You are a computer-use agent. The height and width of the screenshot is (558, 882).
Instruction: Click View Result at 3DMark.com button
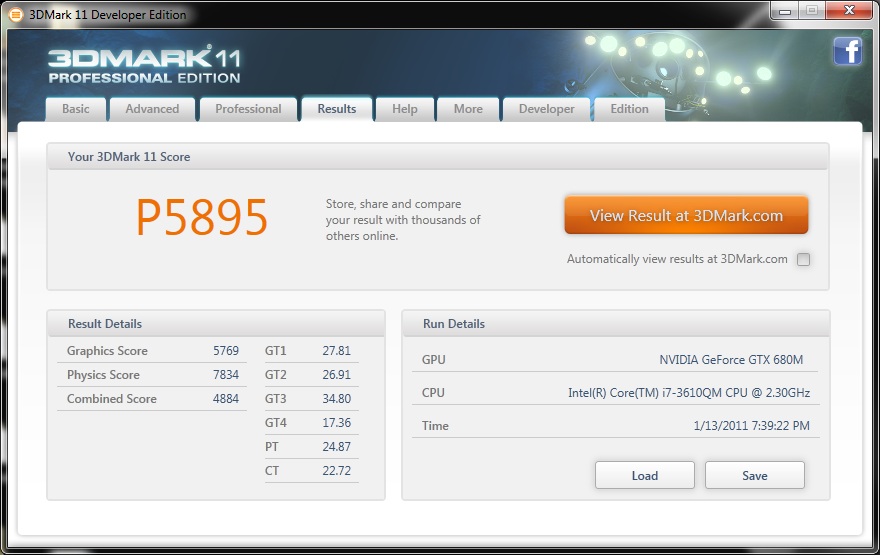click(x=686, y=215)
